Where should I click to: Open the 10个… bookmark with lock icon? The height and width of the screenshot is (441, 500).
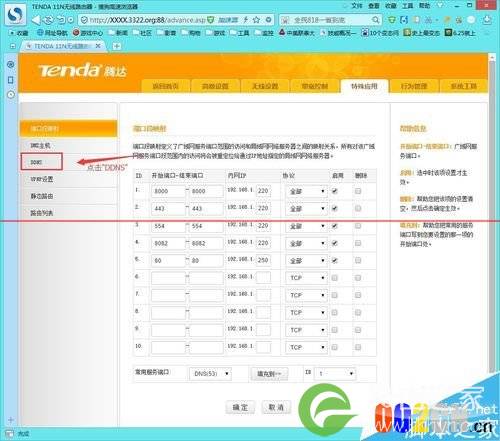click(x=380, y=33)
